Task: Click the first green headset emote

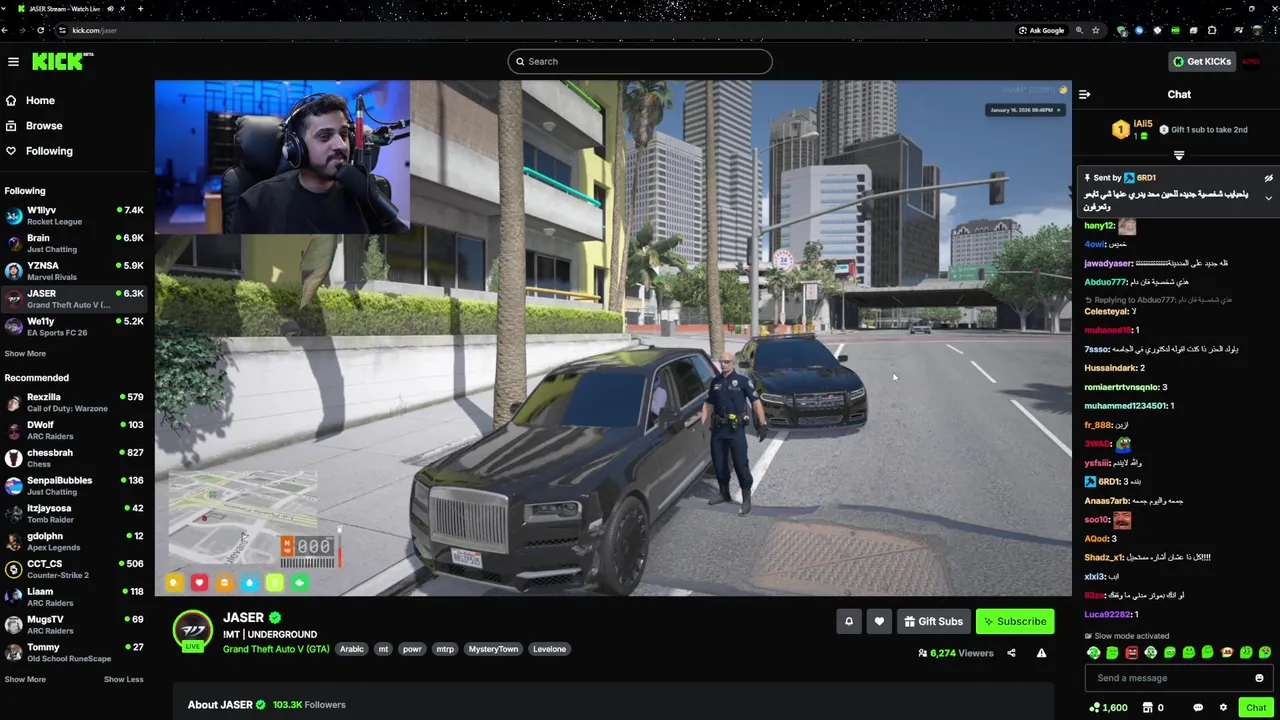Action: tap(1093, 653)
